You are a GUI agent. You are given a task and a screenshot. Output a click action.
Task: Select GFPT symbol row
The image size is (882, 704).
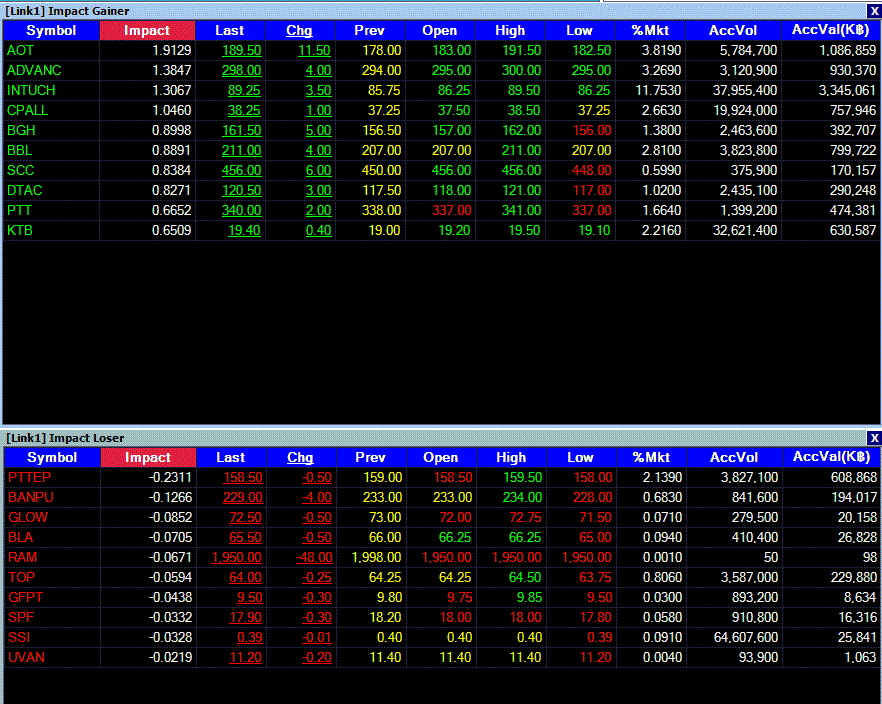click(25, 597)
